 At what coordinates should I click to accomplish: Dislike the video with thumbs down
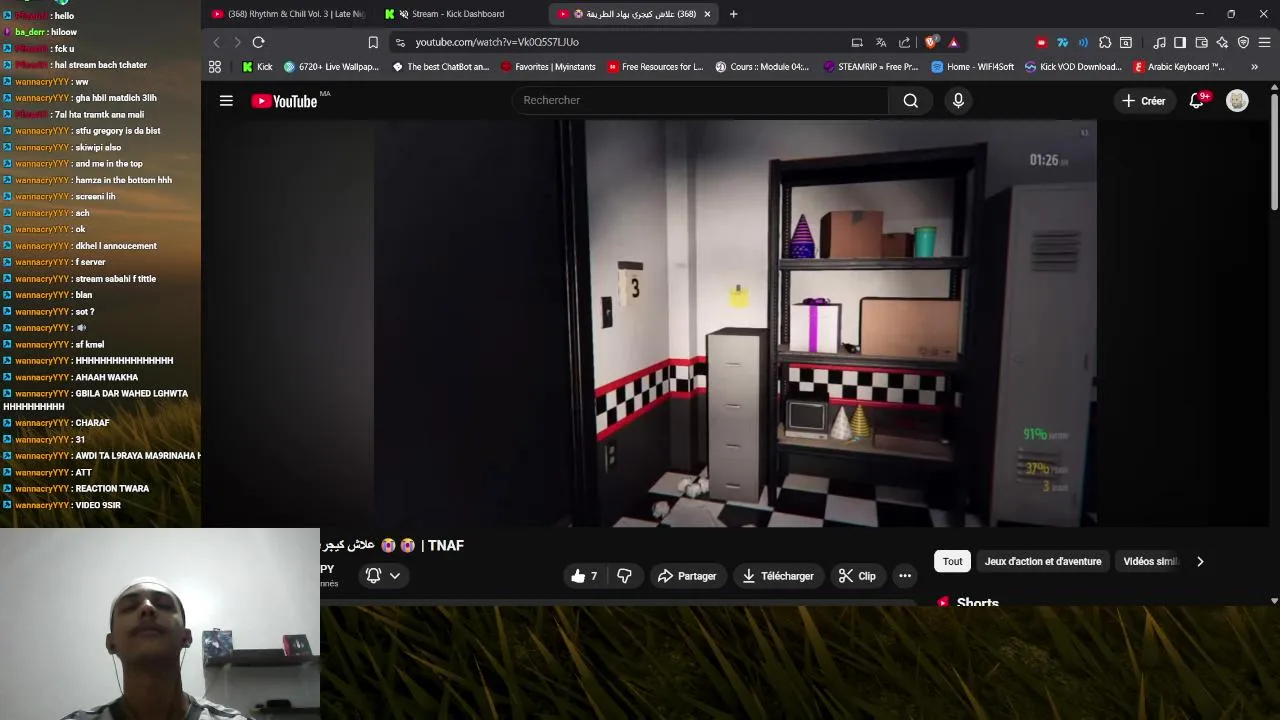tap(624, 576)
